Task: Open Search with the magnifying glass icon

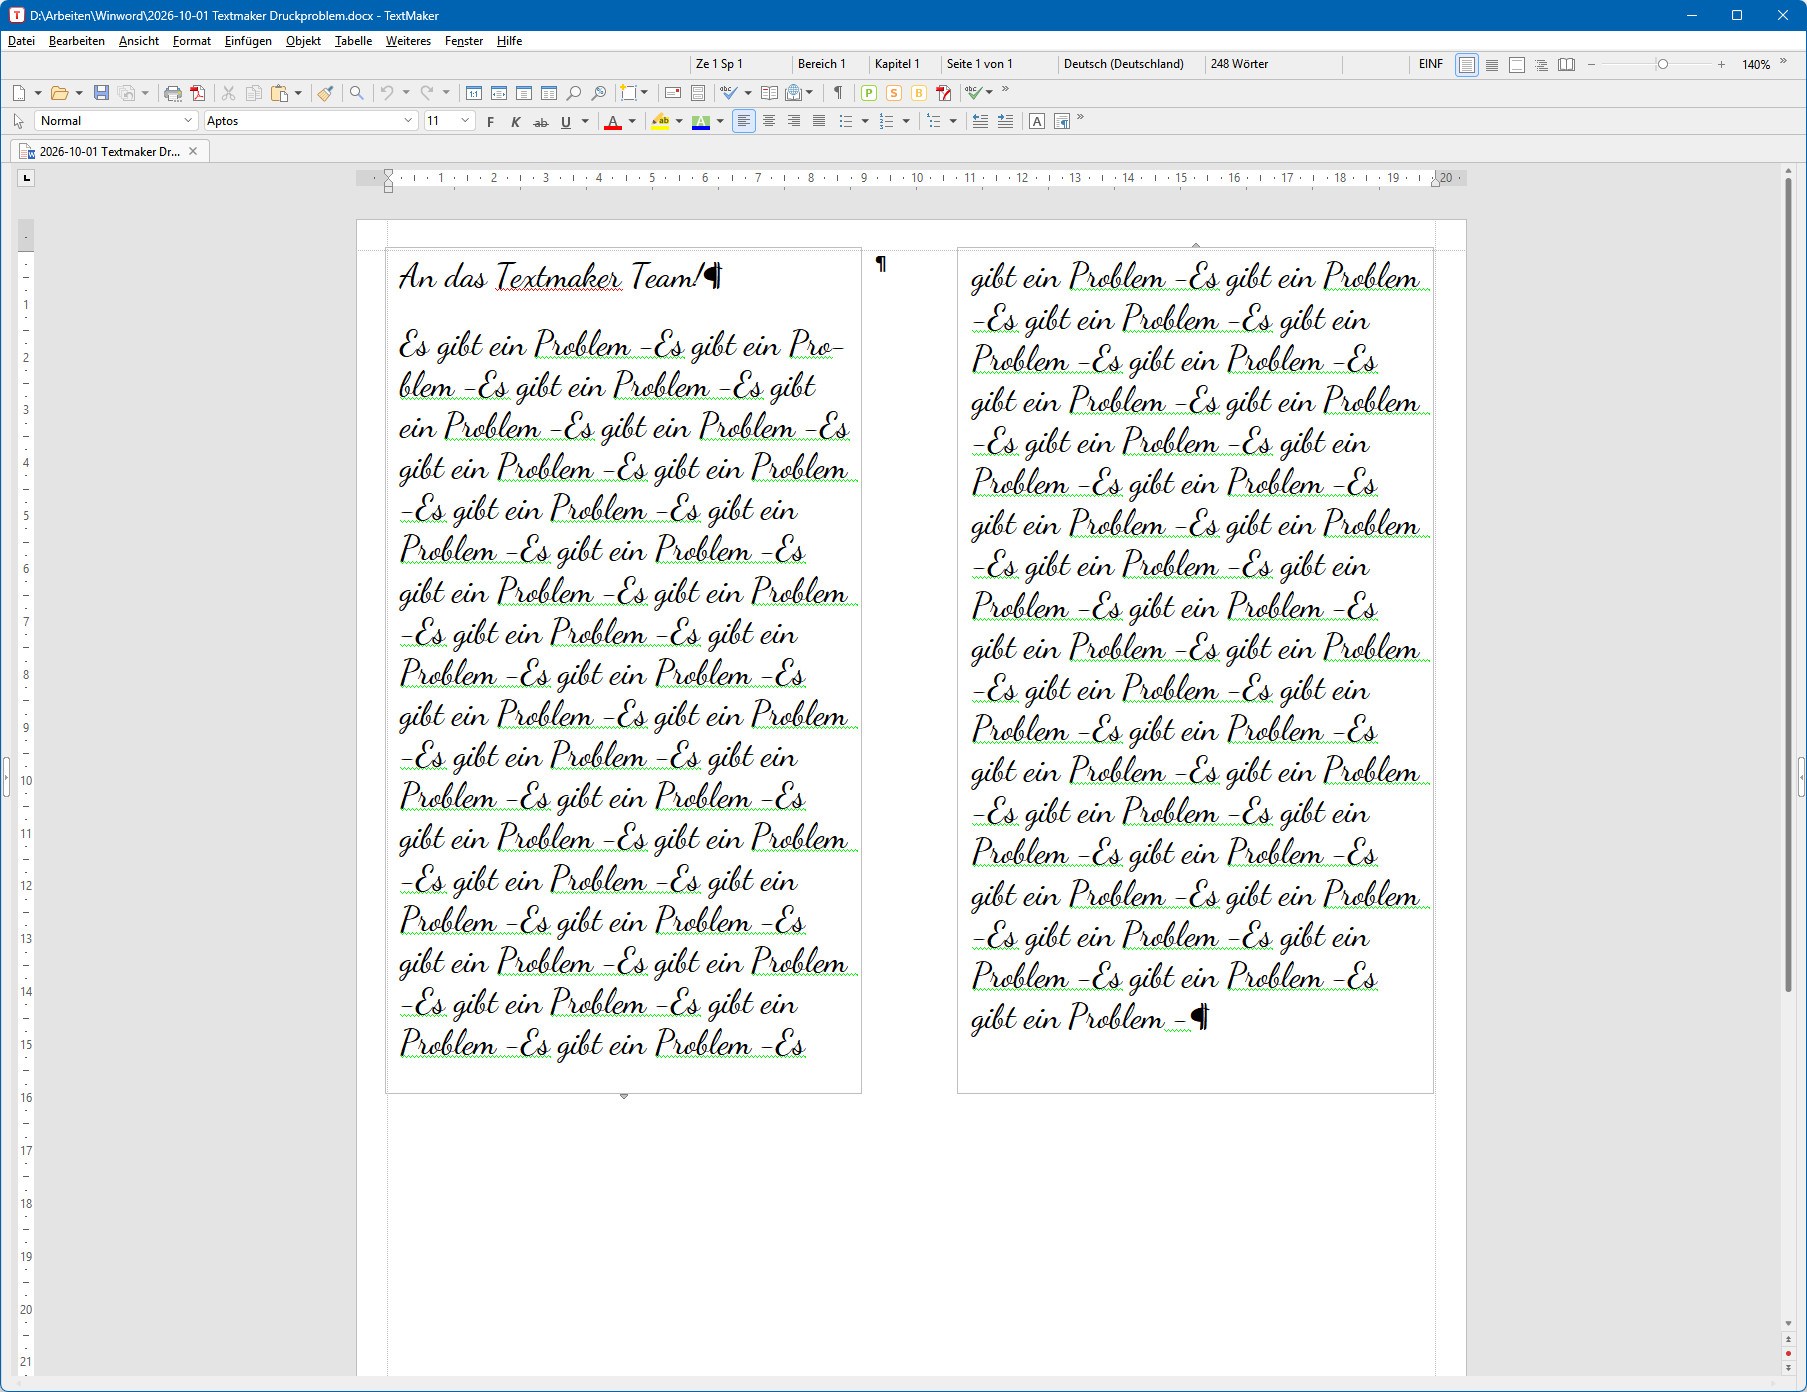Action: 356,93
